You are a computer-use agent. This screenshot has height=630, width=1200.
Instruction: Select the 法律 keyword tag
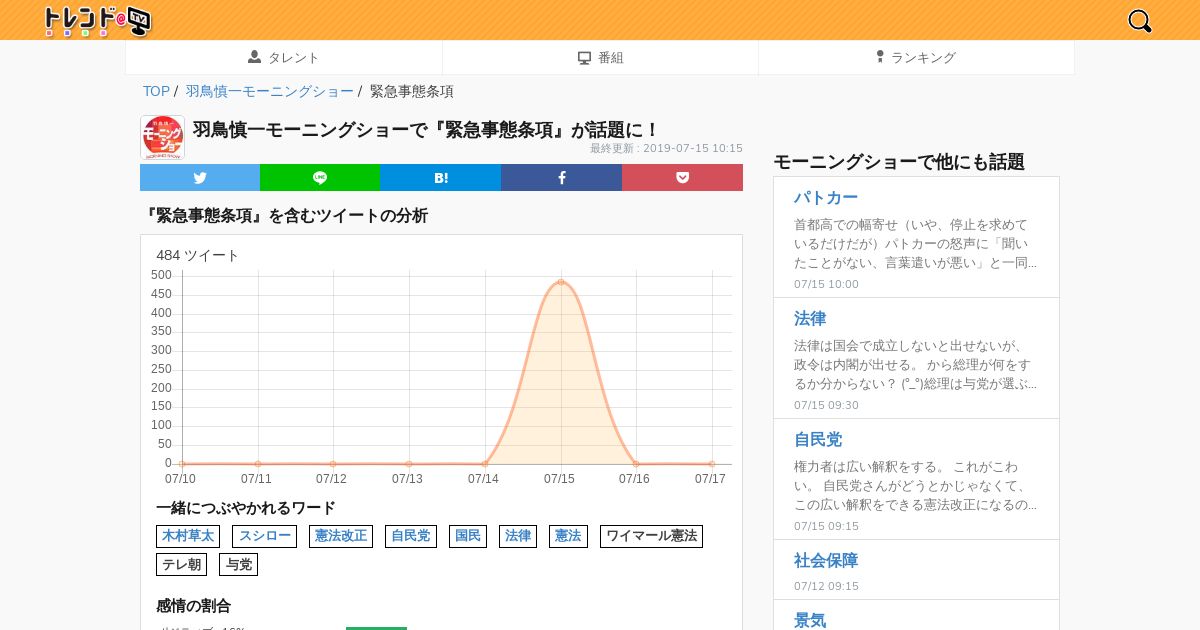pyautogui.click(x=518, y=536)
